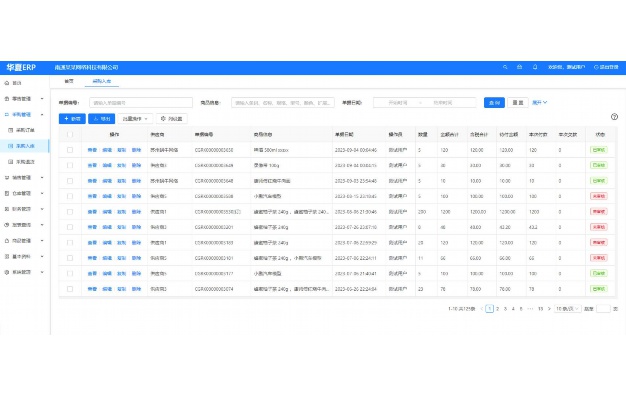Expand the 仓库管理 sidebar menu arrow
Viewport: 626px width, 396px height.
[42, 193]
